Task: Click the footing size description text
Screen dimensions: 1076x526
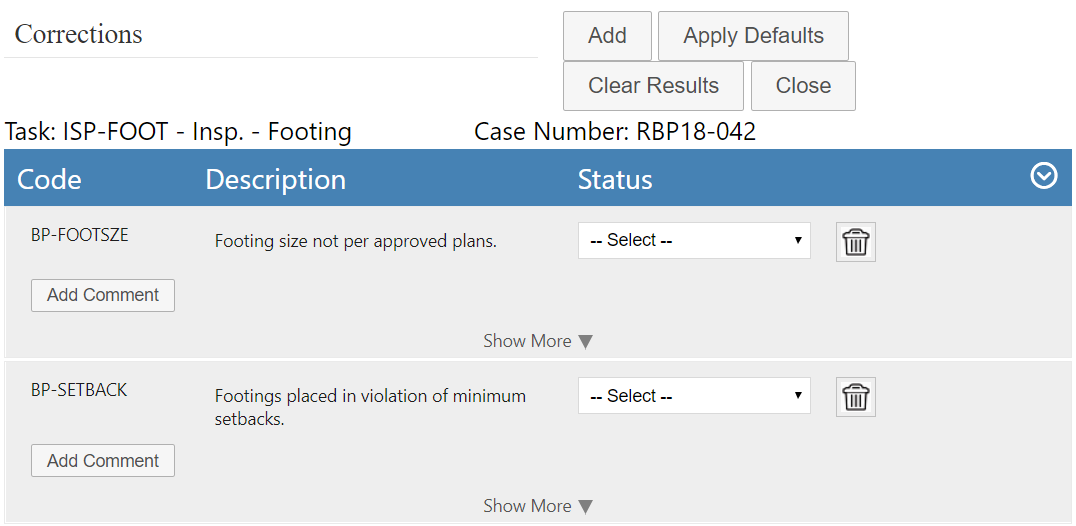Action: (355, 241)
